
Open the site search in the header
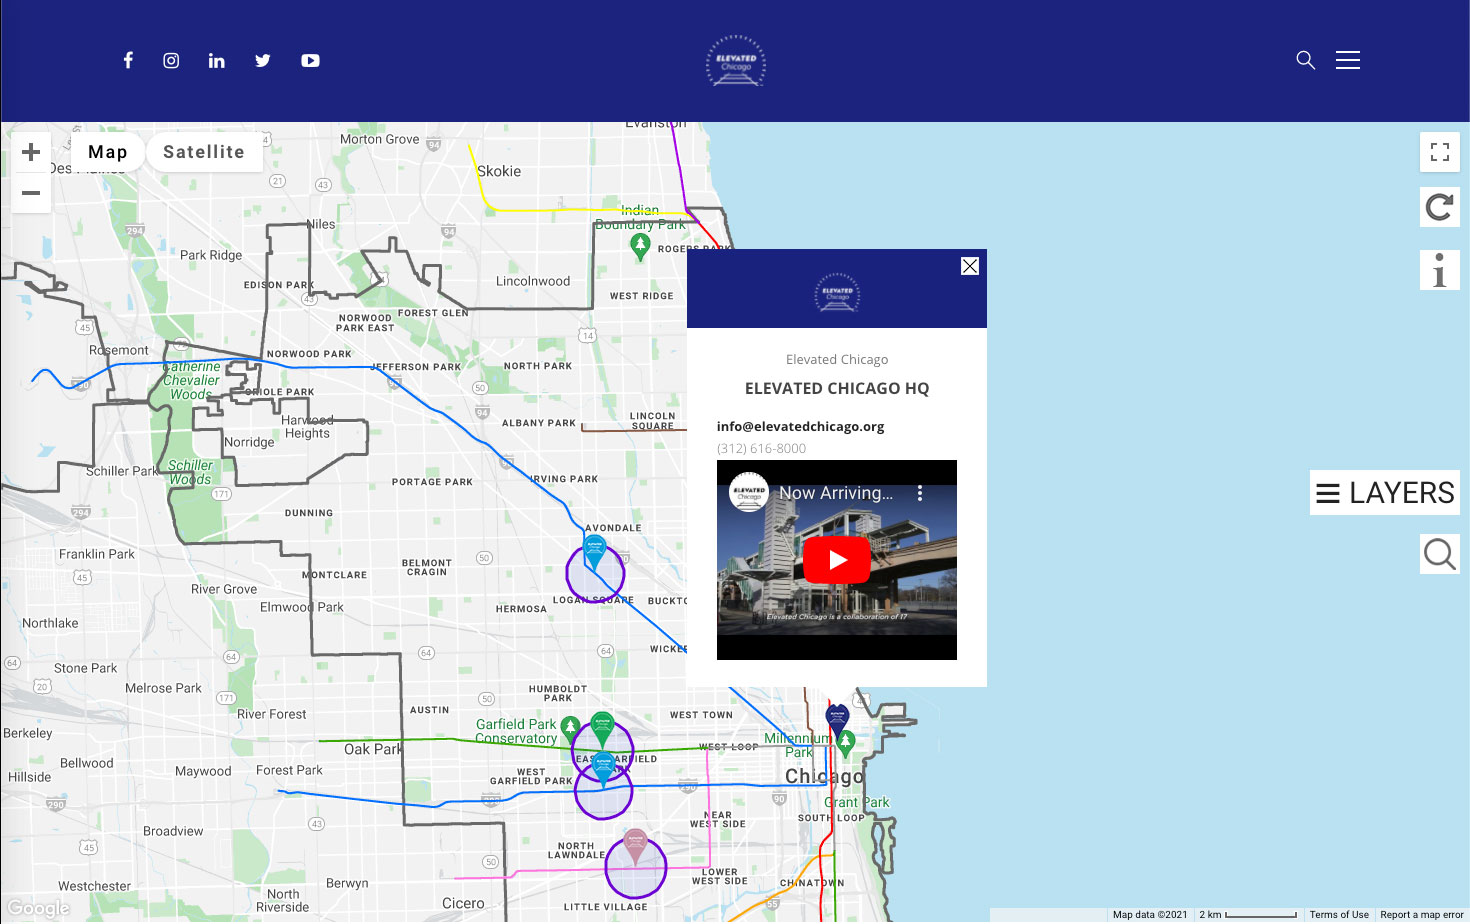(1305, 60)
